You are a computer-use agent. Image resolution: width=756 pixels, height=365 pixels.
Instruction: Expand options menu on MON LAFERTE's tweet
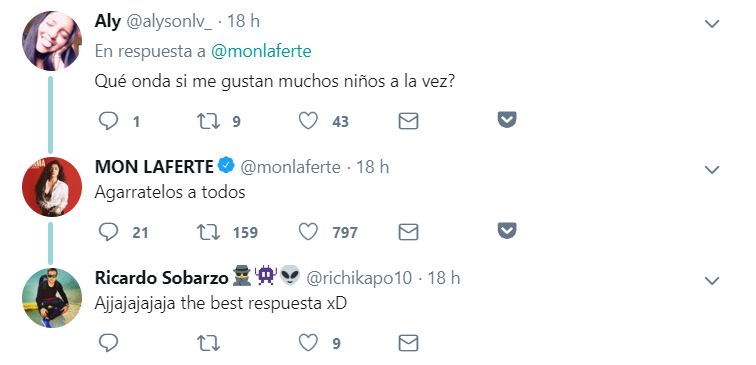click(712, 170)
